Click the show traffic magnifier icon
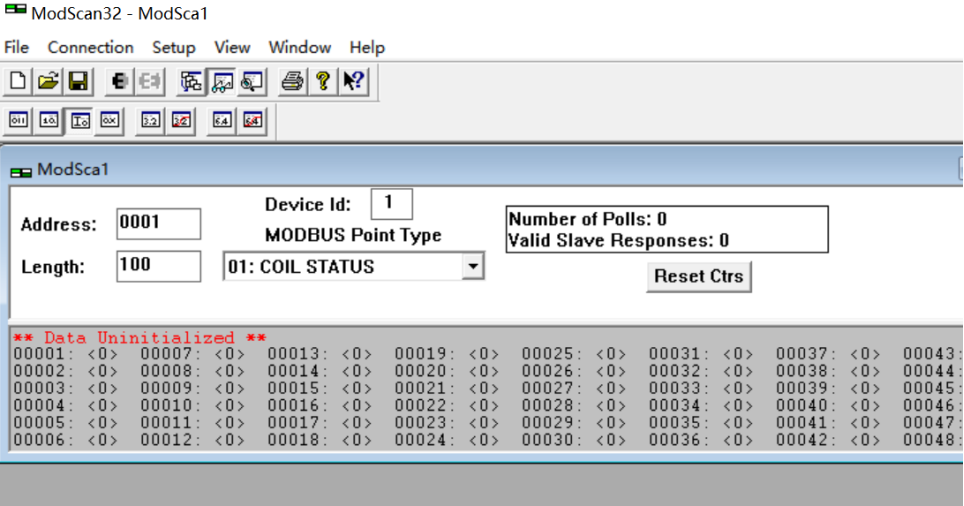This screenshot has height=506, width=964. click(x=252, y=81)
